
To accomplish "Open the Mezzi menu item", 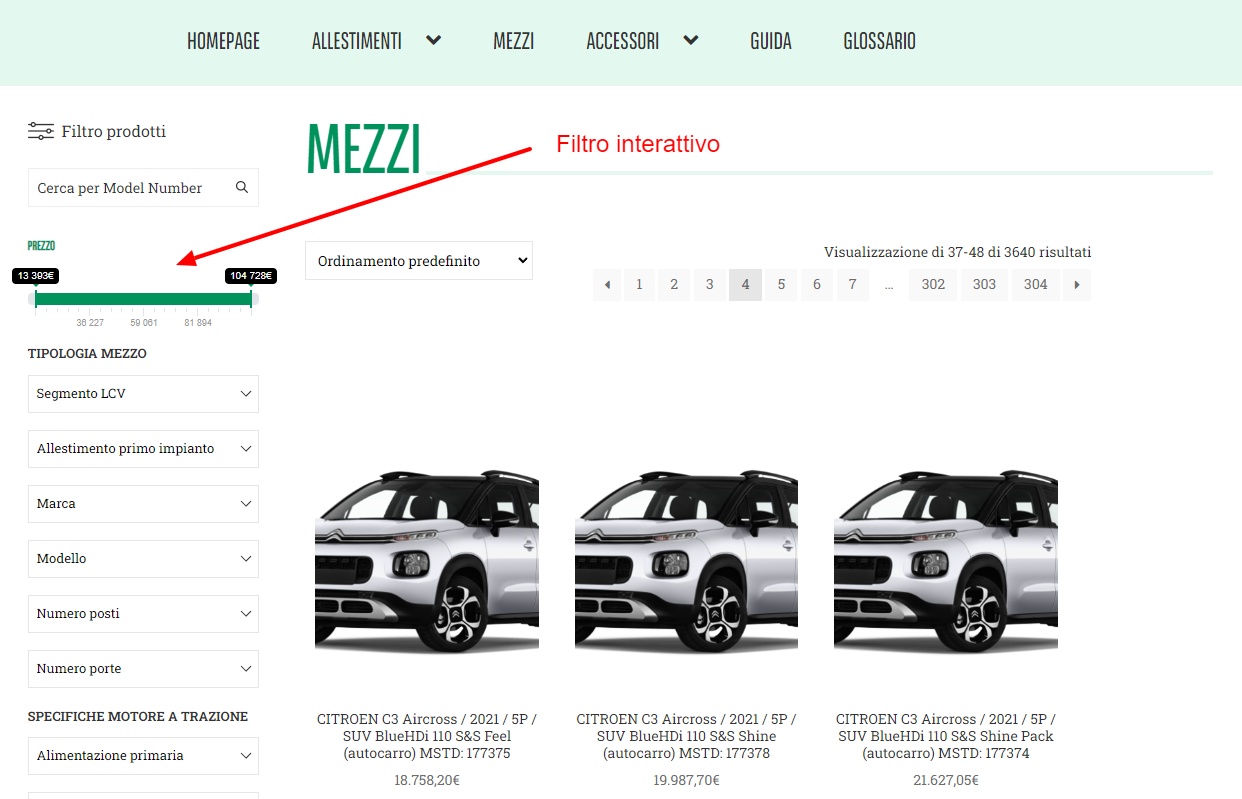I will [513, 41].
